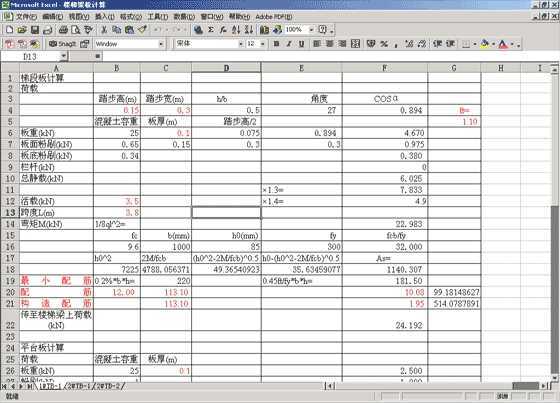
Task: Create a new workbook with New icon
Action: coord(10,30)
